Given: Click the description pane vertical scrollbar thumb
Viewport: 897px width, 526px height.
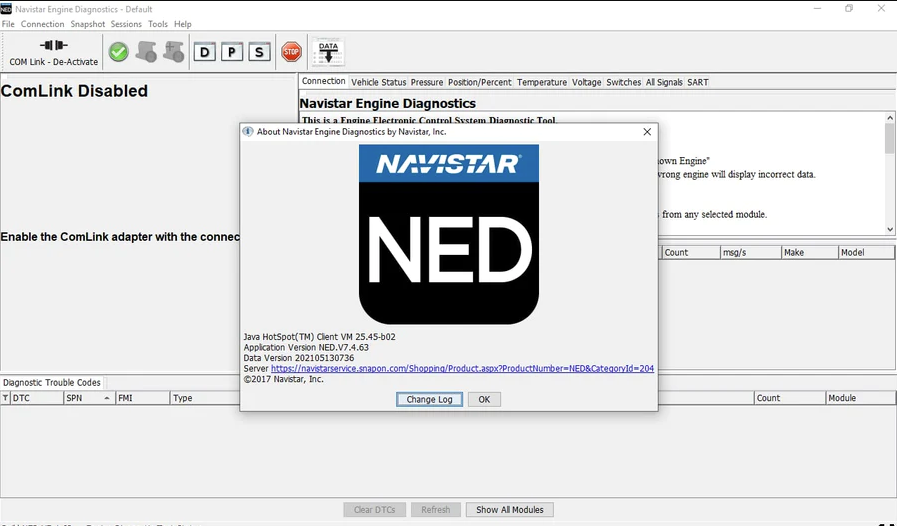Looking at the screenshot, I should point(890,139).
